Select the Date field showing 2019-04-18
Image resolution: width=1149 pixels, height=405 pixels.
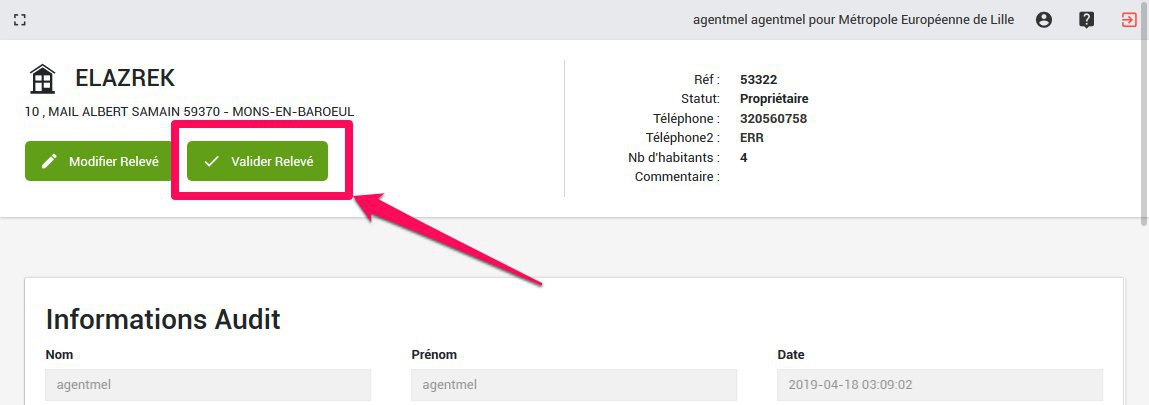tap(940, 385)
